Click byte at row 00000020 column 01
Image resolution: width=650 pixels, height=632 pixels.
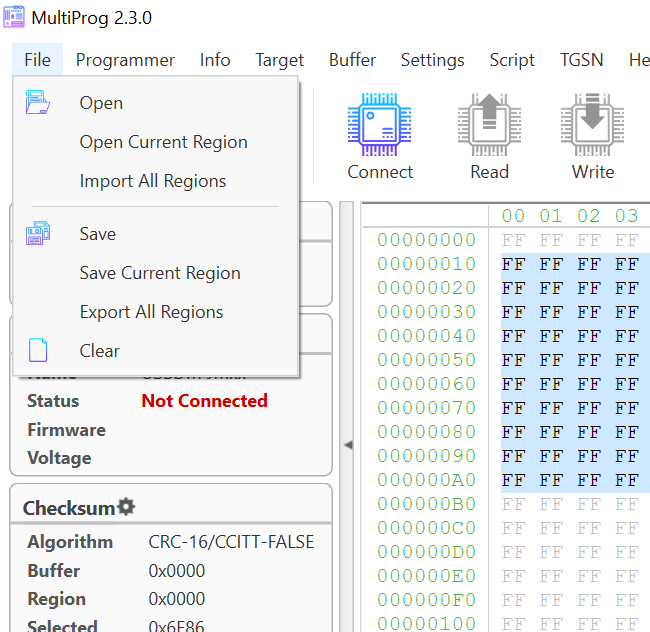551,288
